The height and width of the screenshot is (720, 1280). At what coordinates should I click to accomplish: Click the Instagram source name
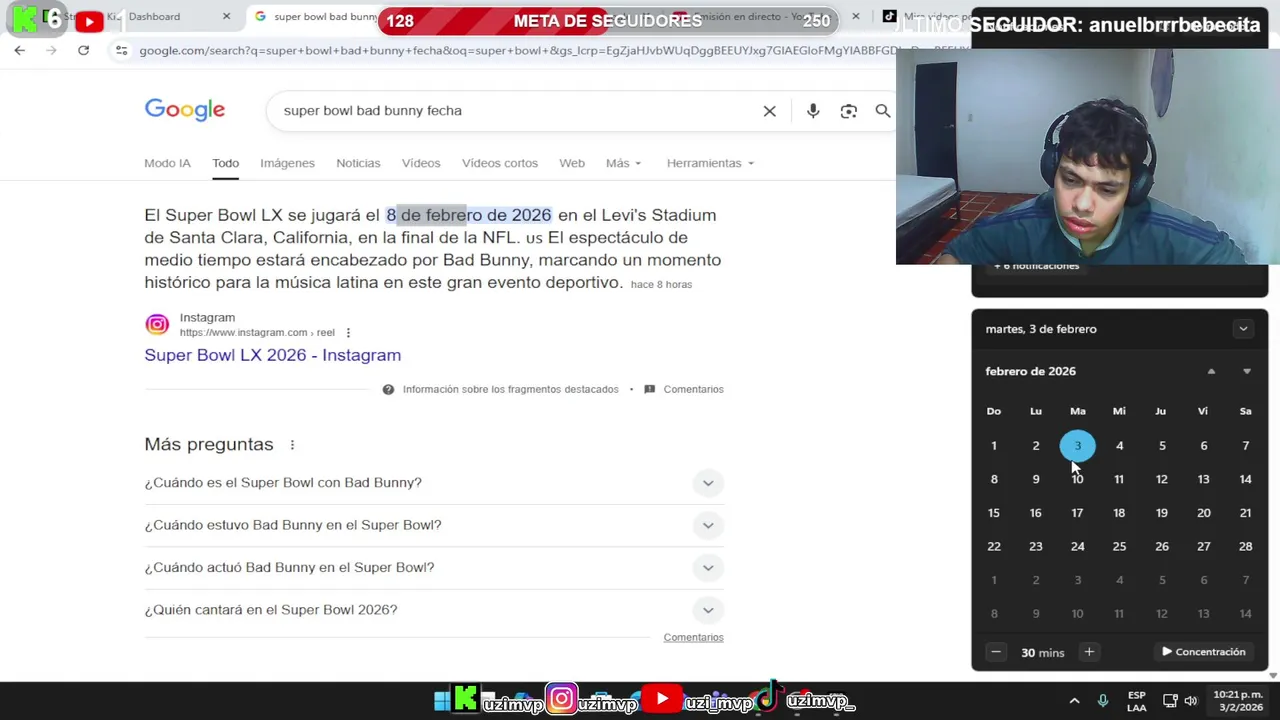click(207, 318)
